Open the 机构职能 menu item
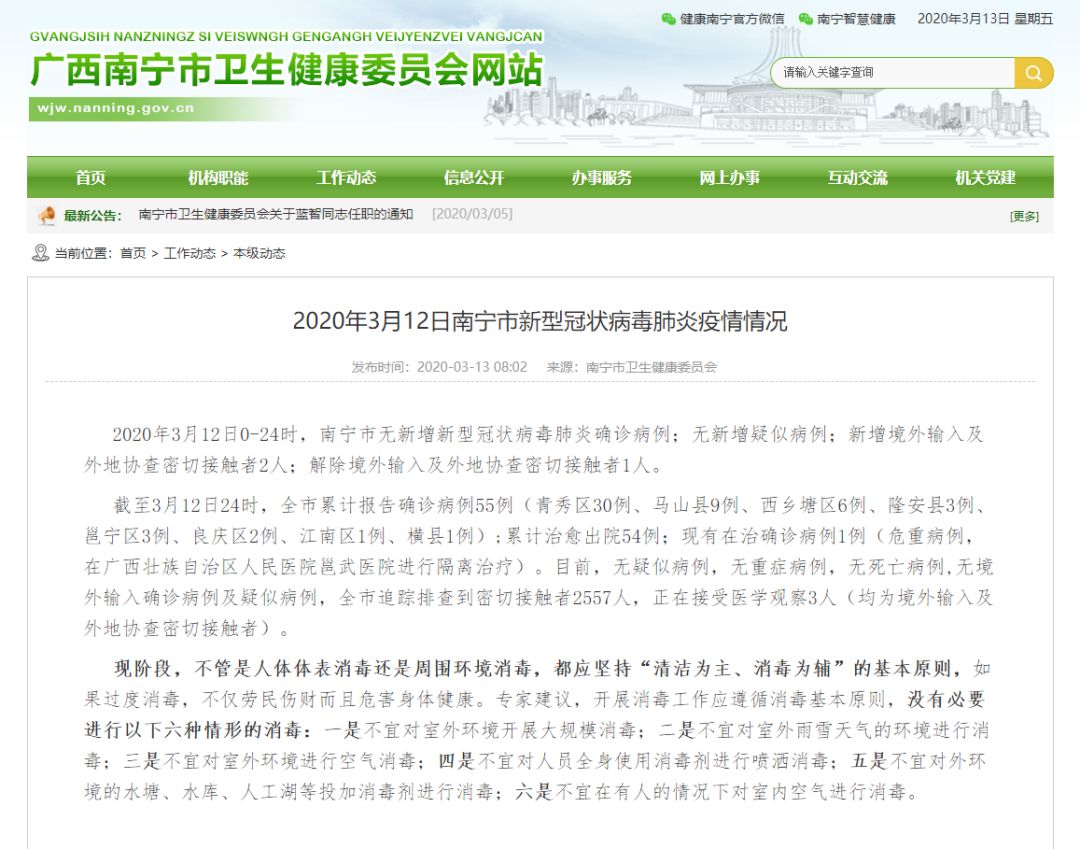Viewport: 1080px width, 849px height. pos(218,178)
